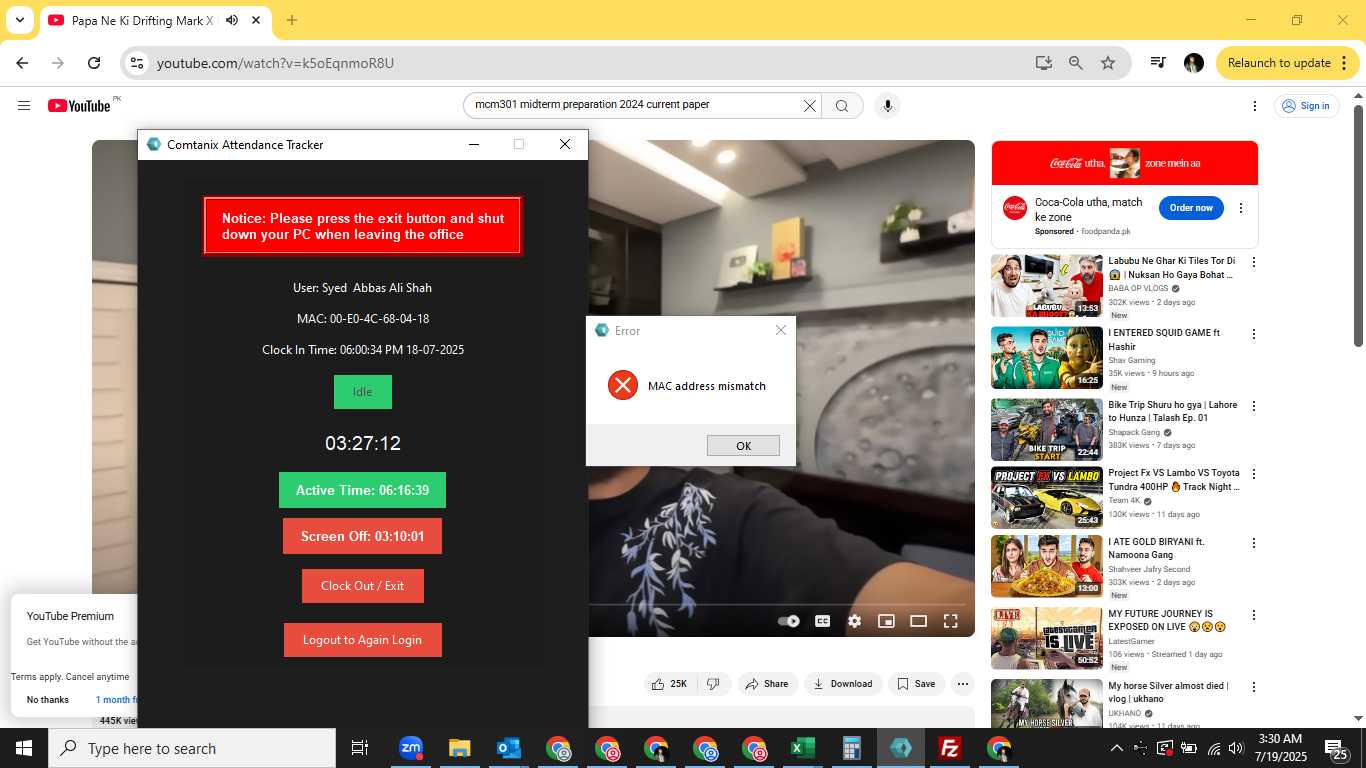
Task: Close the Error dialog with its X button
Action: [x=781, y=330]
